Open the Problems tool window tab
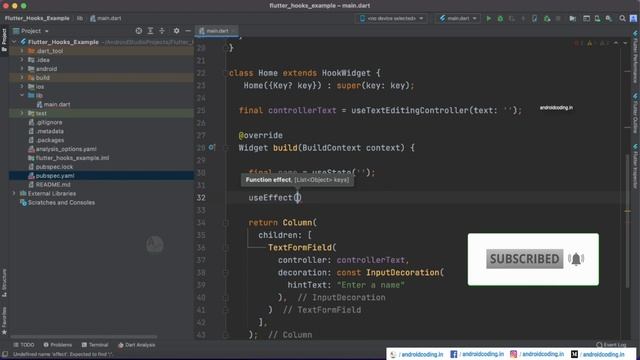This screenshot has width=640, height=360. point(58,345)
